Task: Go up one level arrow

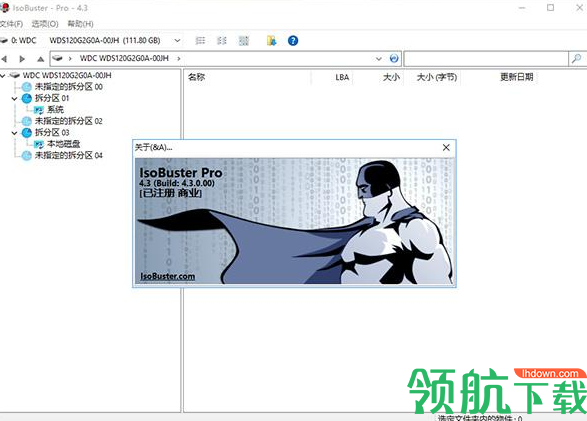Action: click(40, 59)
